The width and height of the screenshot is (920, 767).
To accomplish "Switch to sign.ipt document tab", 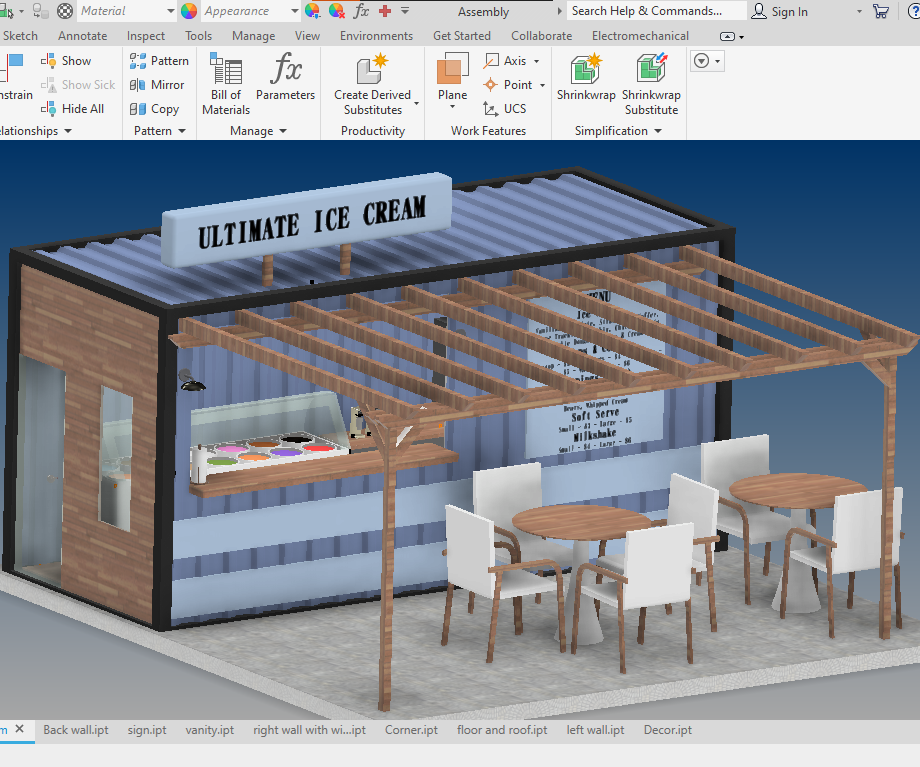I will coord(147,730).
